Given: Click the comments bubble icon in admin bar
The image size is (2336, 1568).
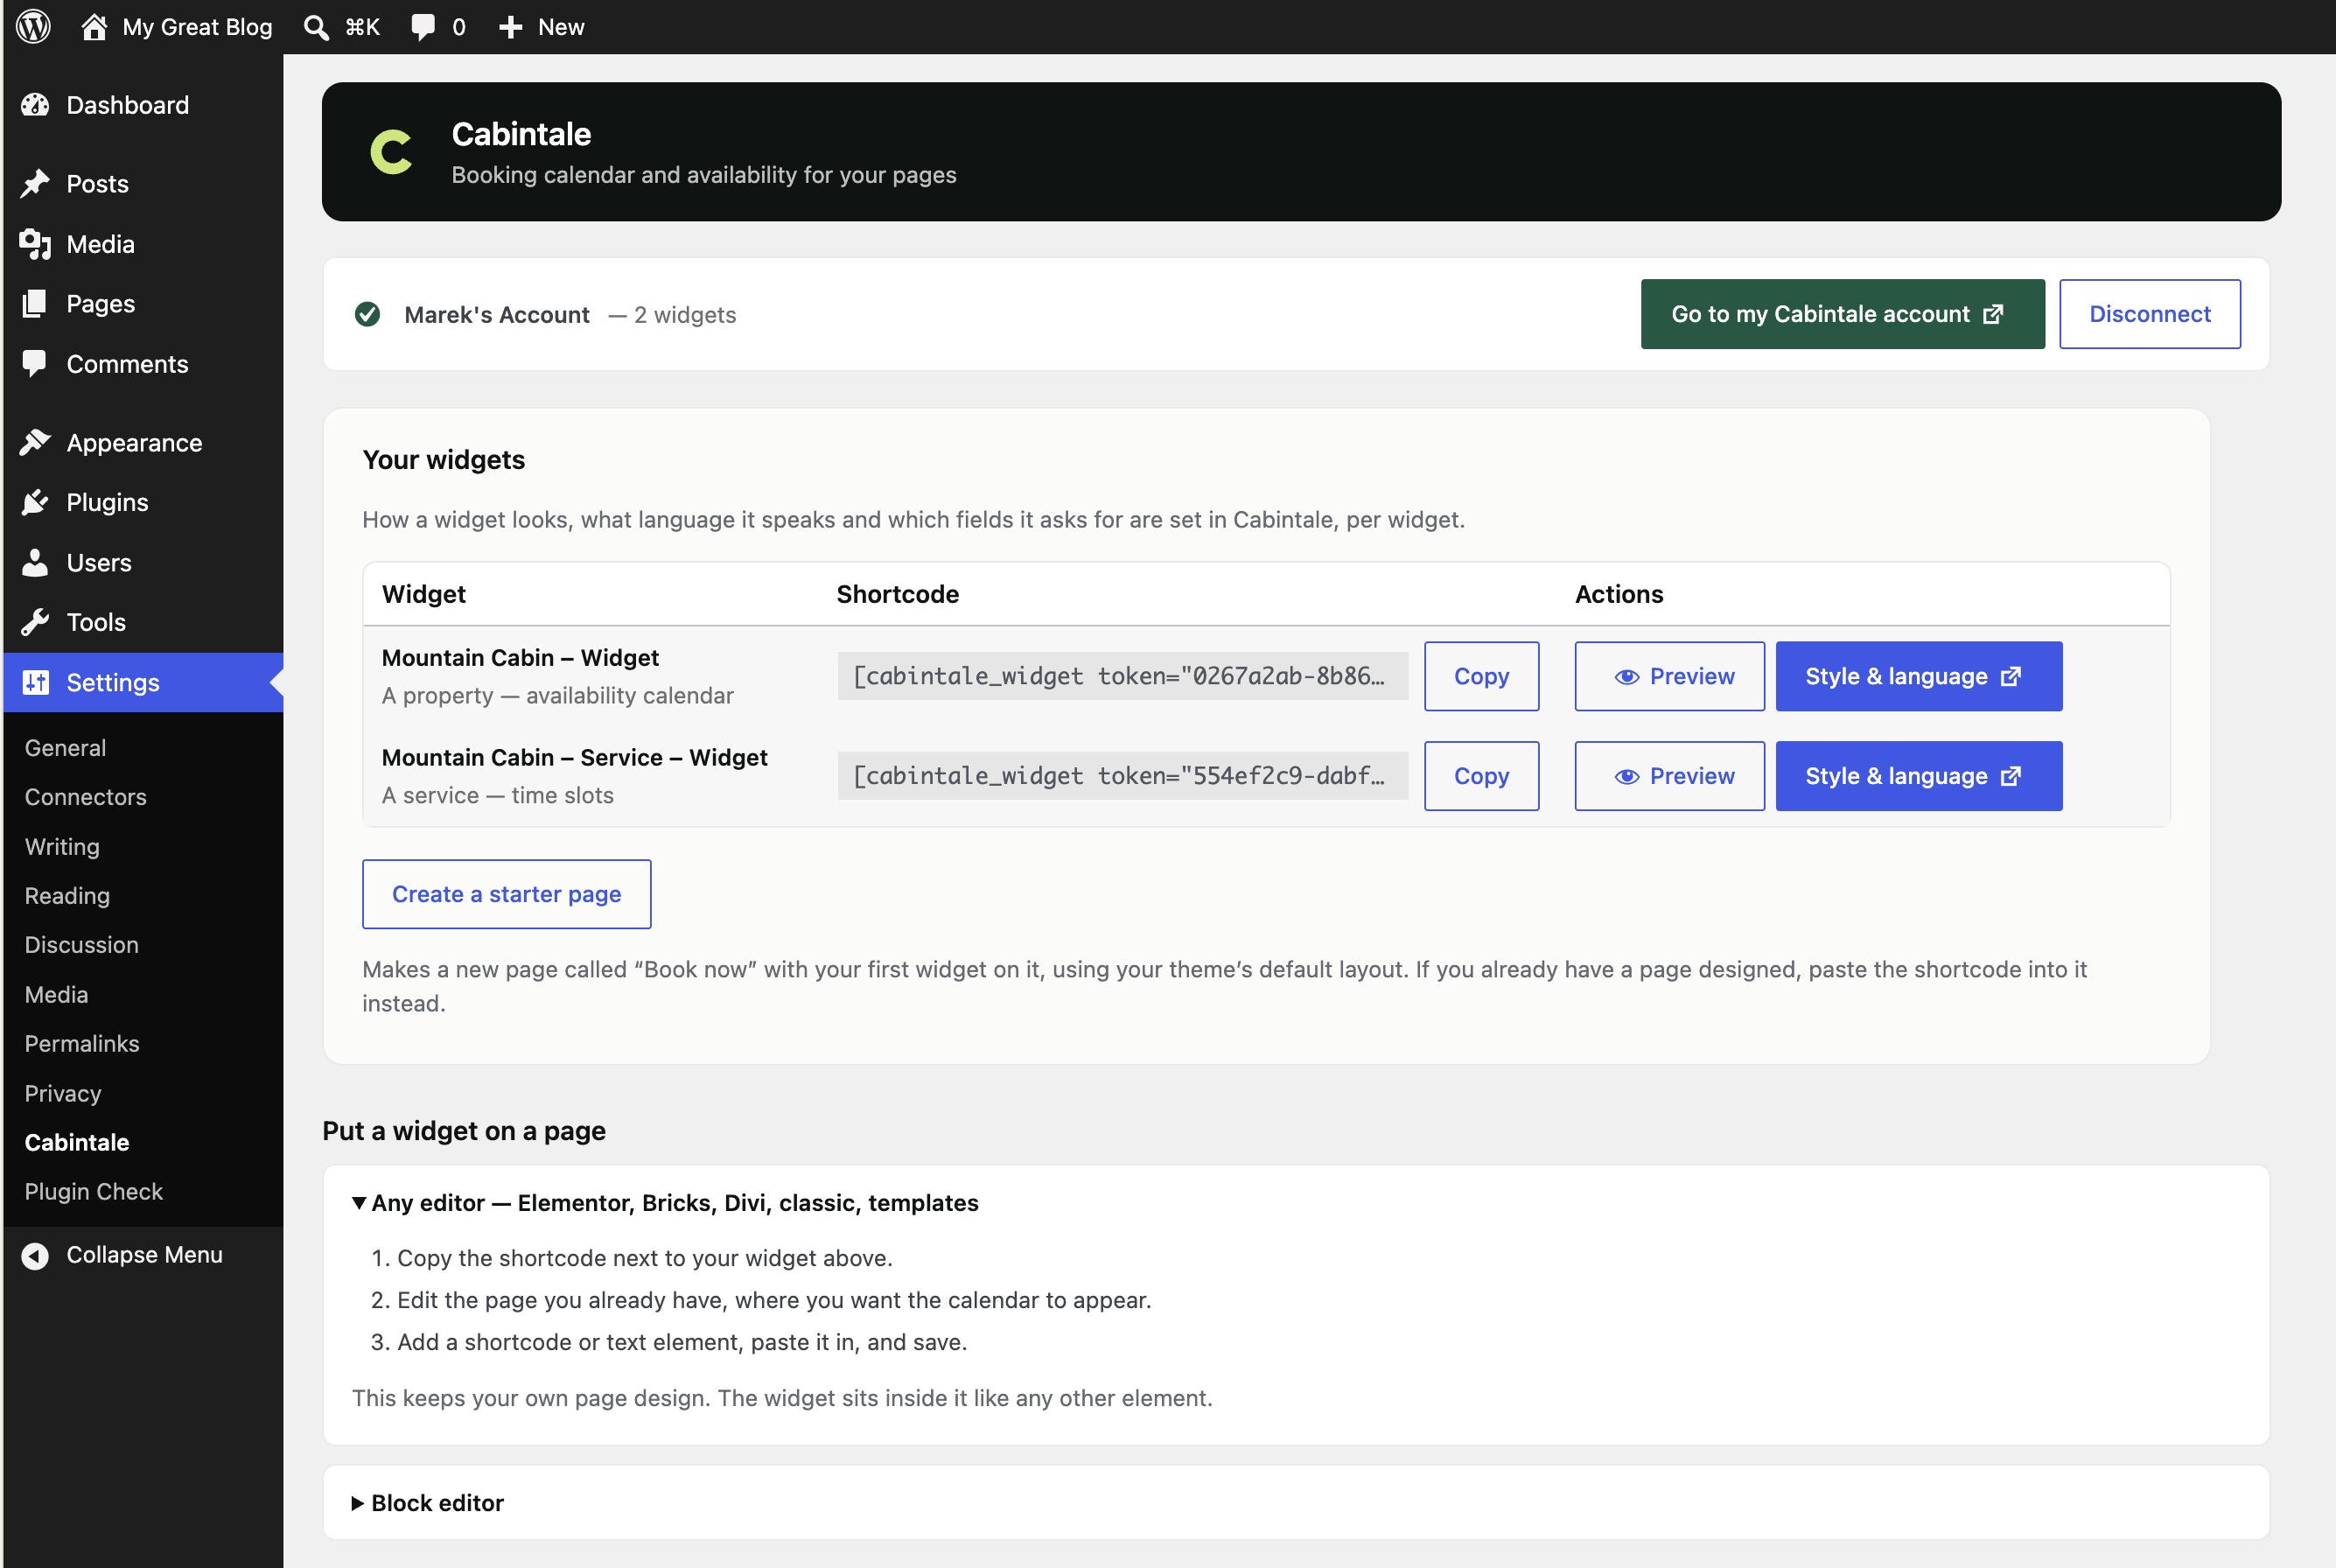Looking at the screenshot, I should coord(423,27).
